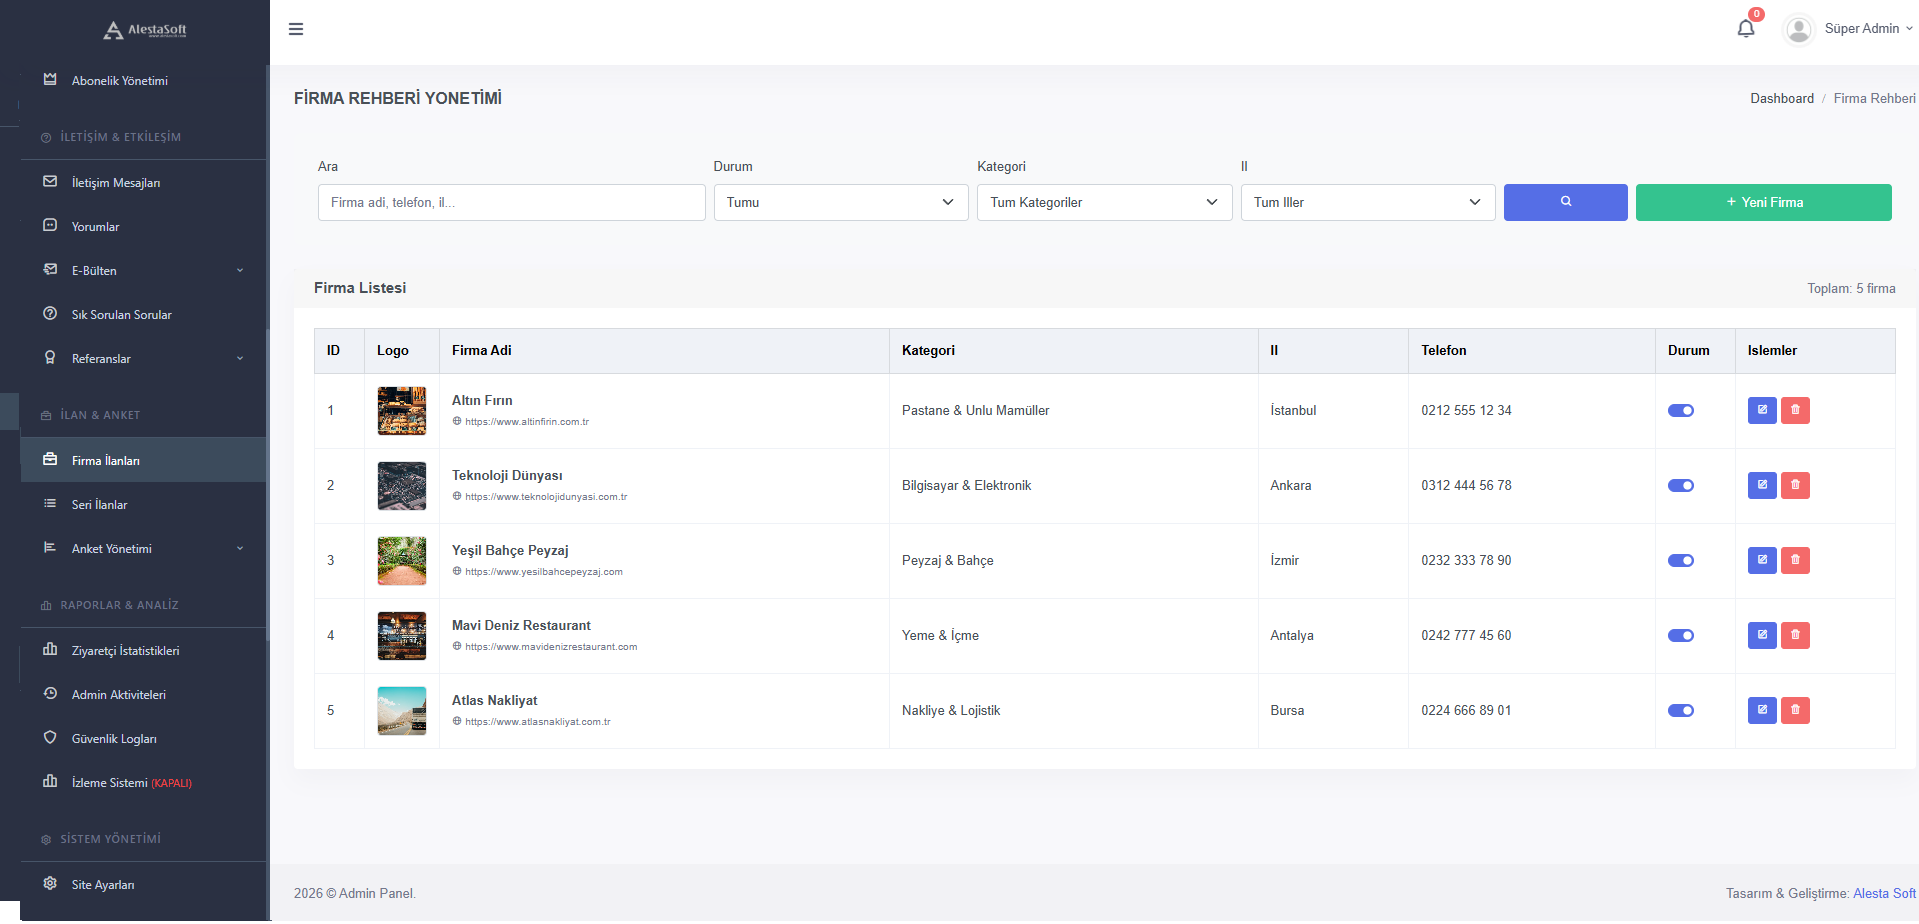This screenshot has height=924, width=1919.
Task: Toggle status switch for Altın Fırın
Action: click(x=1680, y=410)
